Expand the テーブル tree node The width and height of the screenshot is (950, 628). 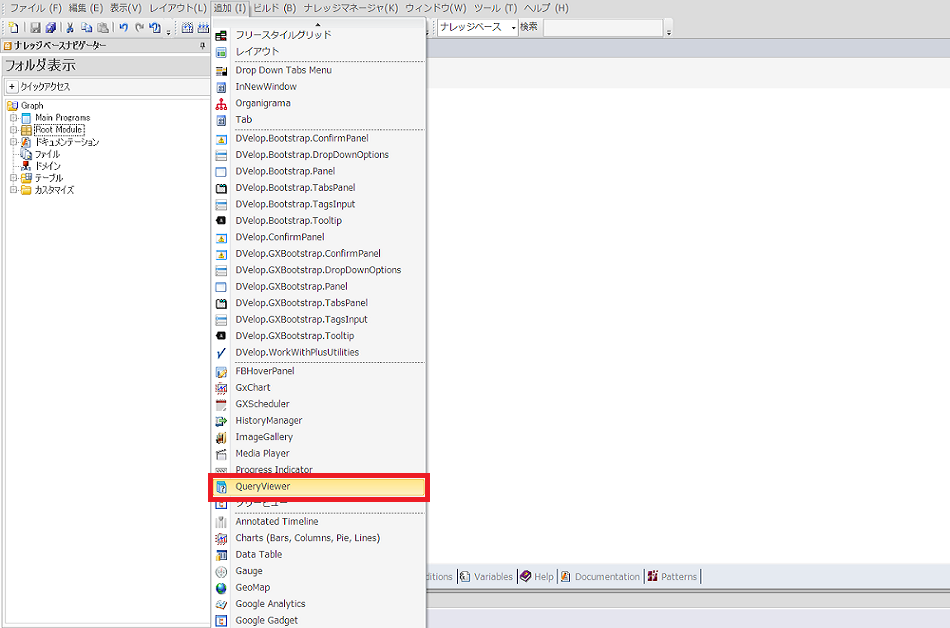click(14, 178)
